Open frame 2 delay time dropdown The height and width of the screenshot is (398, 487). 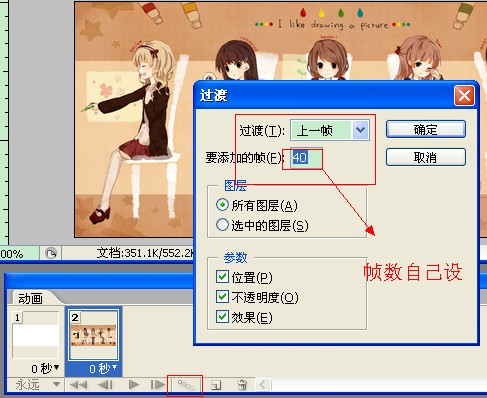point(115,367)
